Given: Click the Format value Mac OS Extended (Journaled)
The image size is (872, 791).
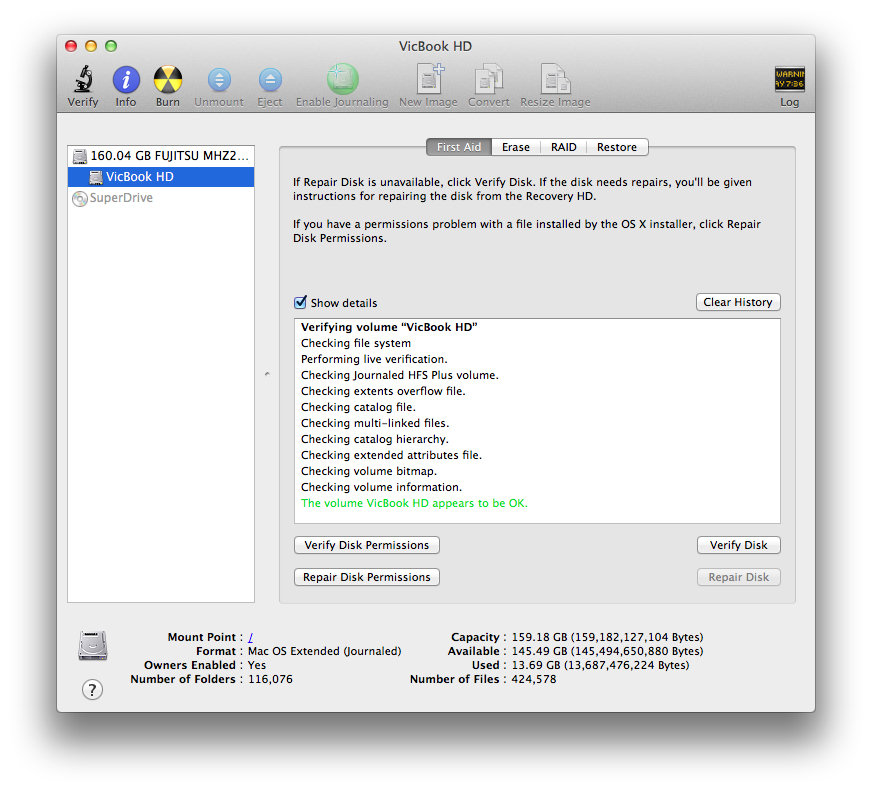Looking at the screenshot, I should (324, 651).
